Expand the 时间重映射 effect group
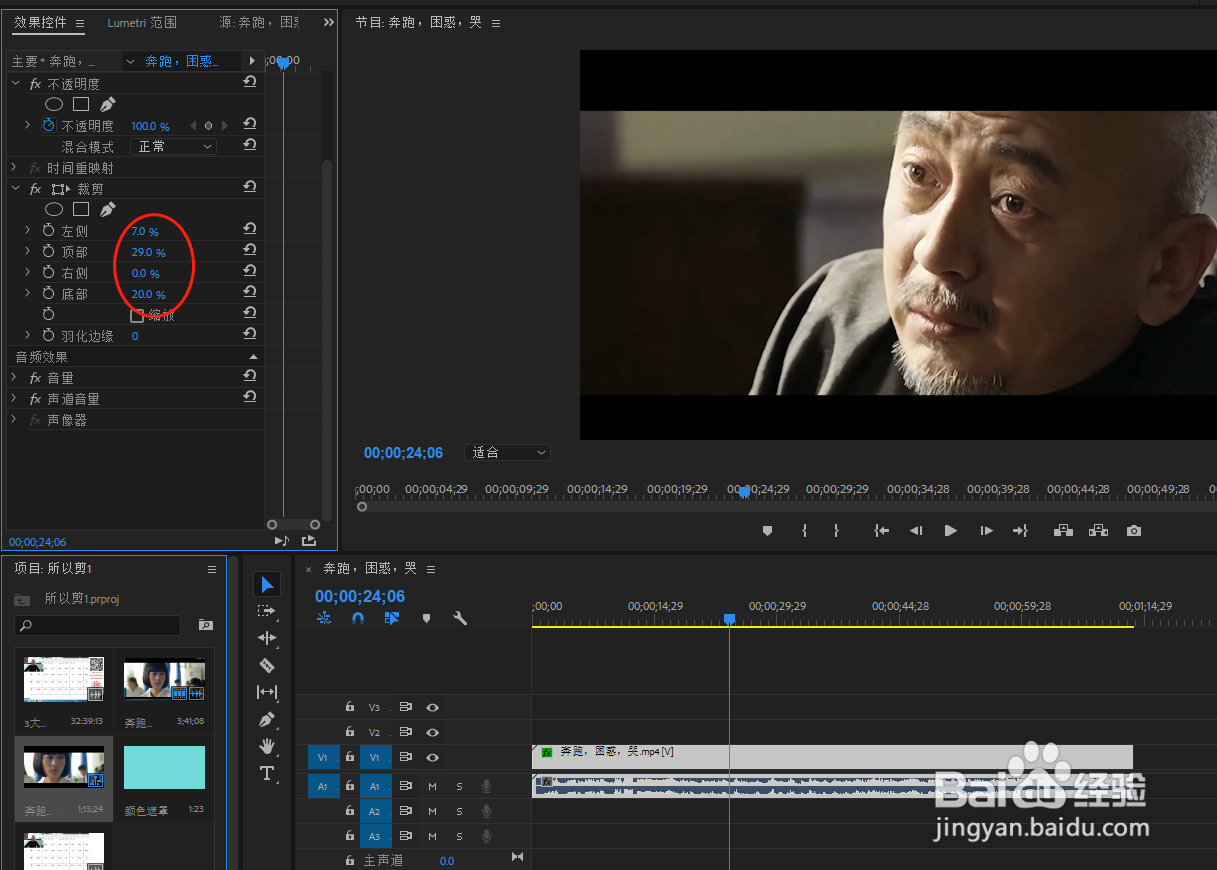 [14, 168]
